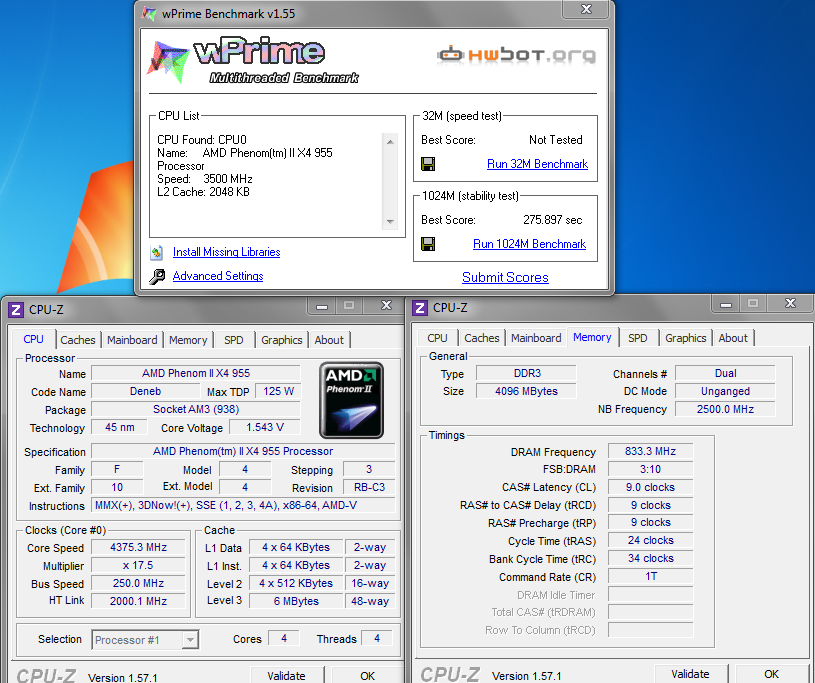This screenshot has width=815, height=683.
Task: Click save icon beside Run 1024M Benchmark
Action: coord(428,244)
